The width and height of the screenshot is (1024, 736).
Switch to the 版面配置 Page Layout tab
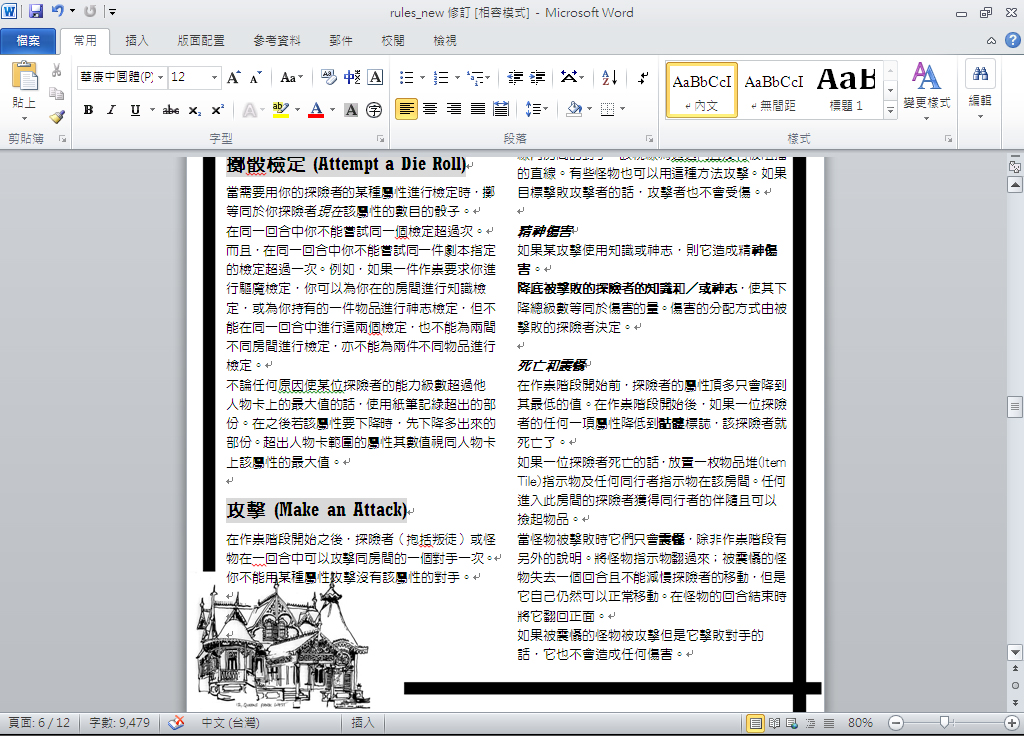pos(200,40)
